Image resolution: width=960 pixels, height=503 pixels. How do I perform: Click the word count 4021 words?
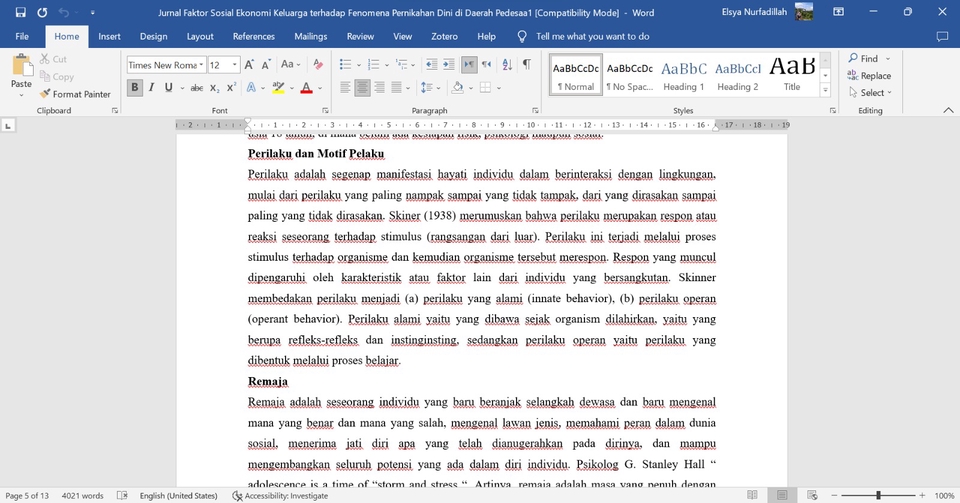(83, 496)
